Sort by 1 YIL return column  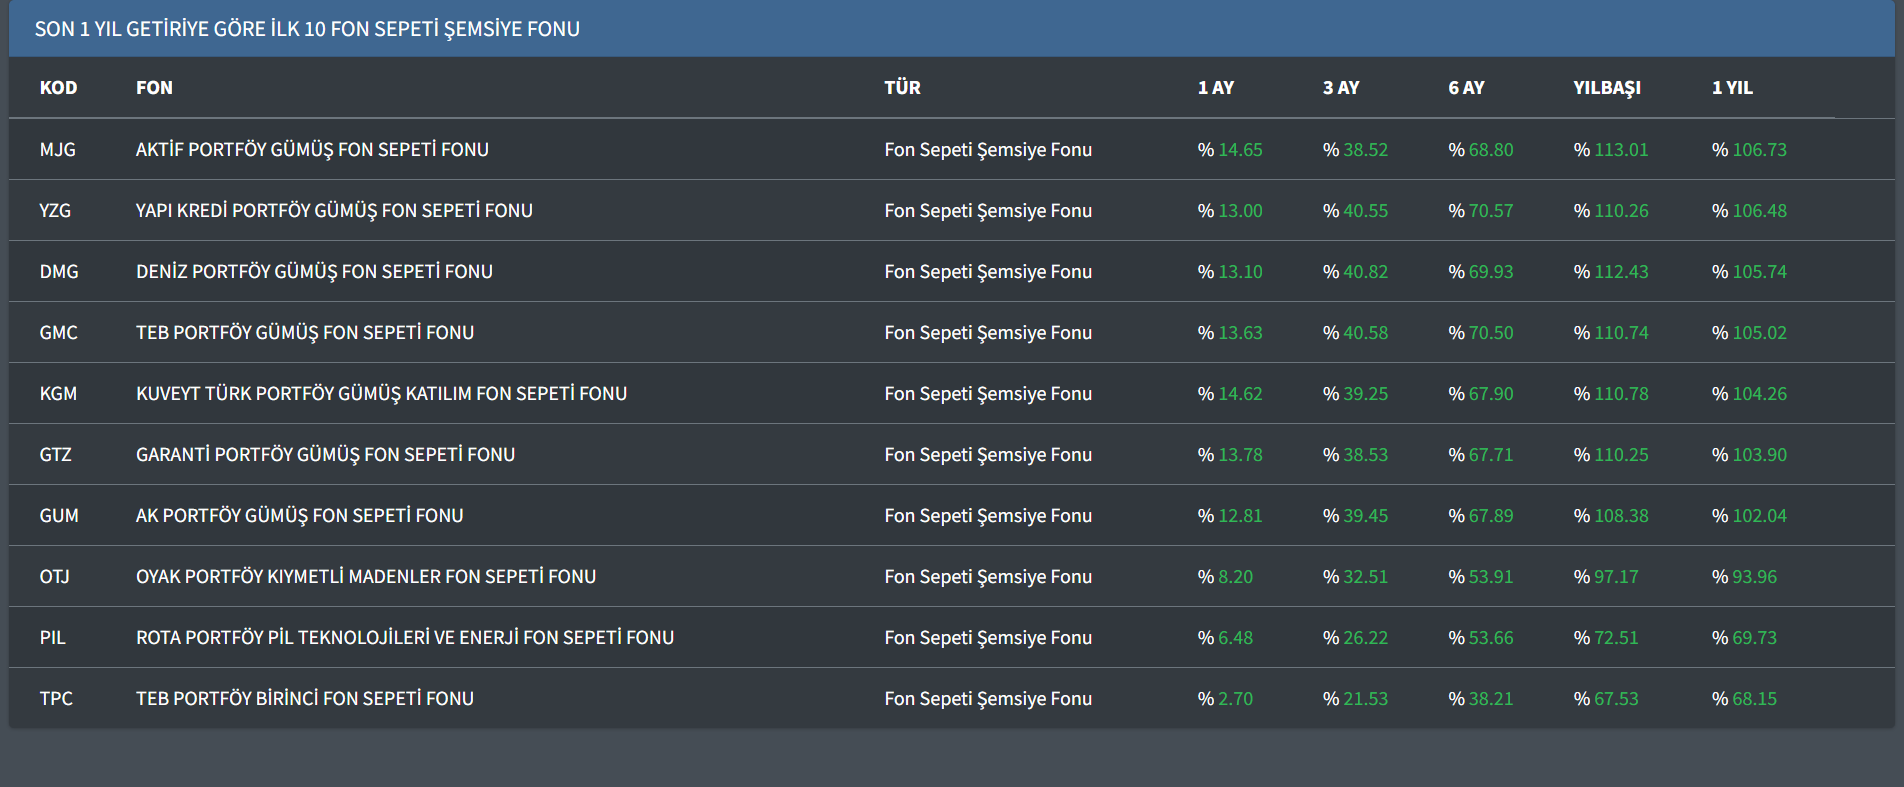(x=1731, y=88)
